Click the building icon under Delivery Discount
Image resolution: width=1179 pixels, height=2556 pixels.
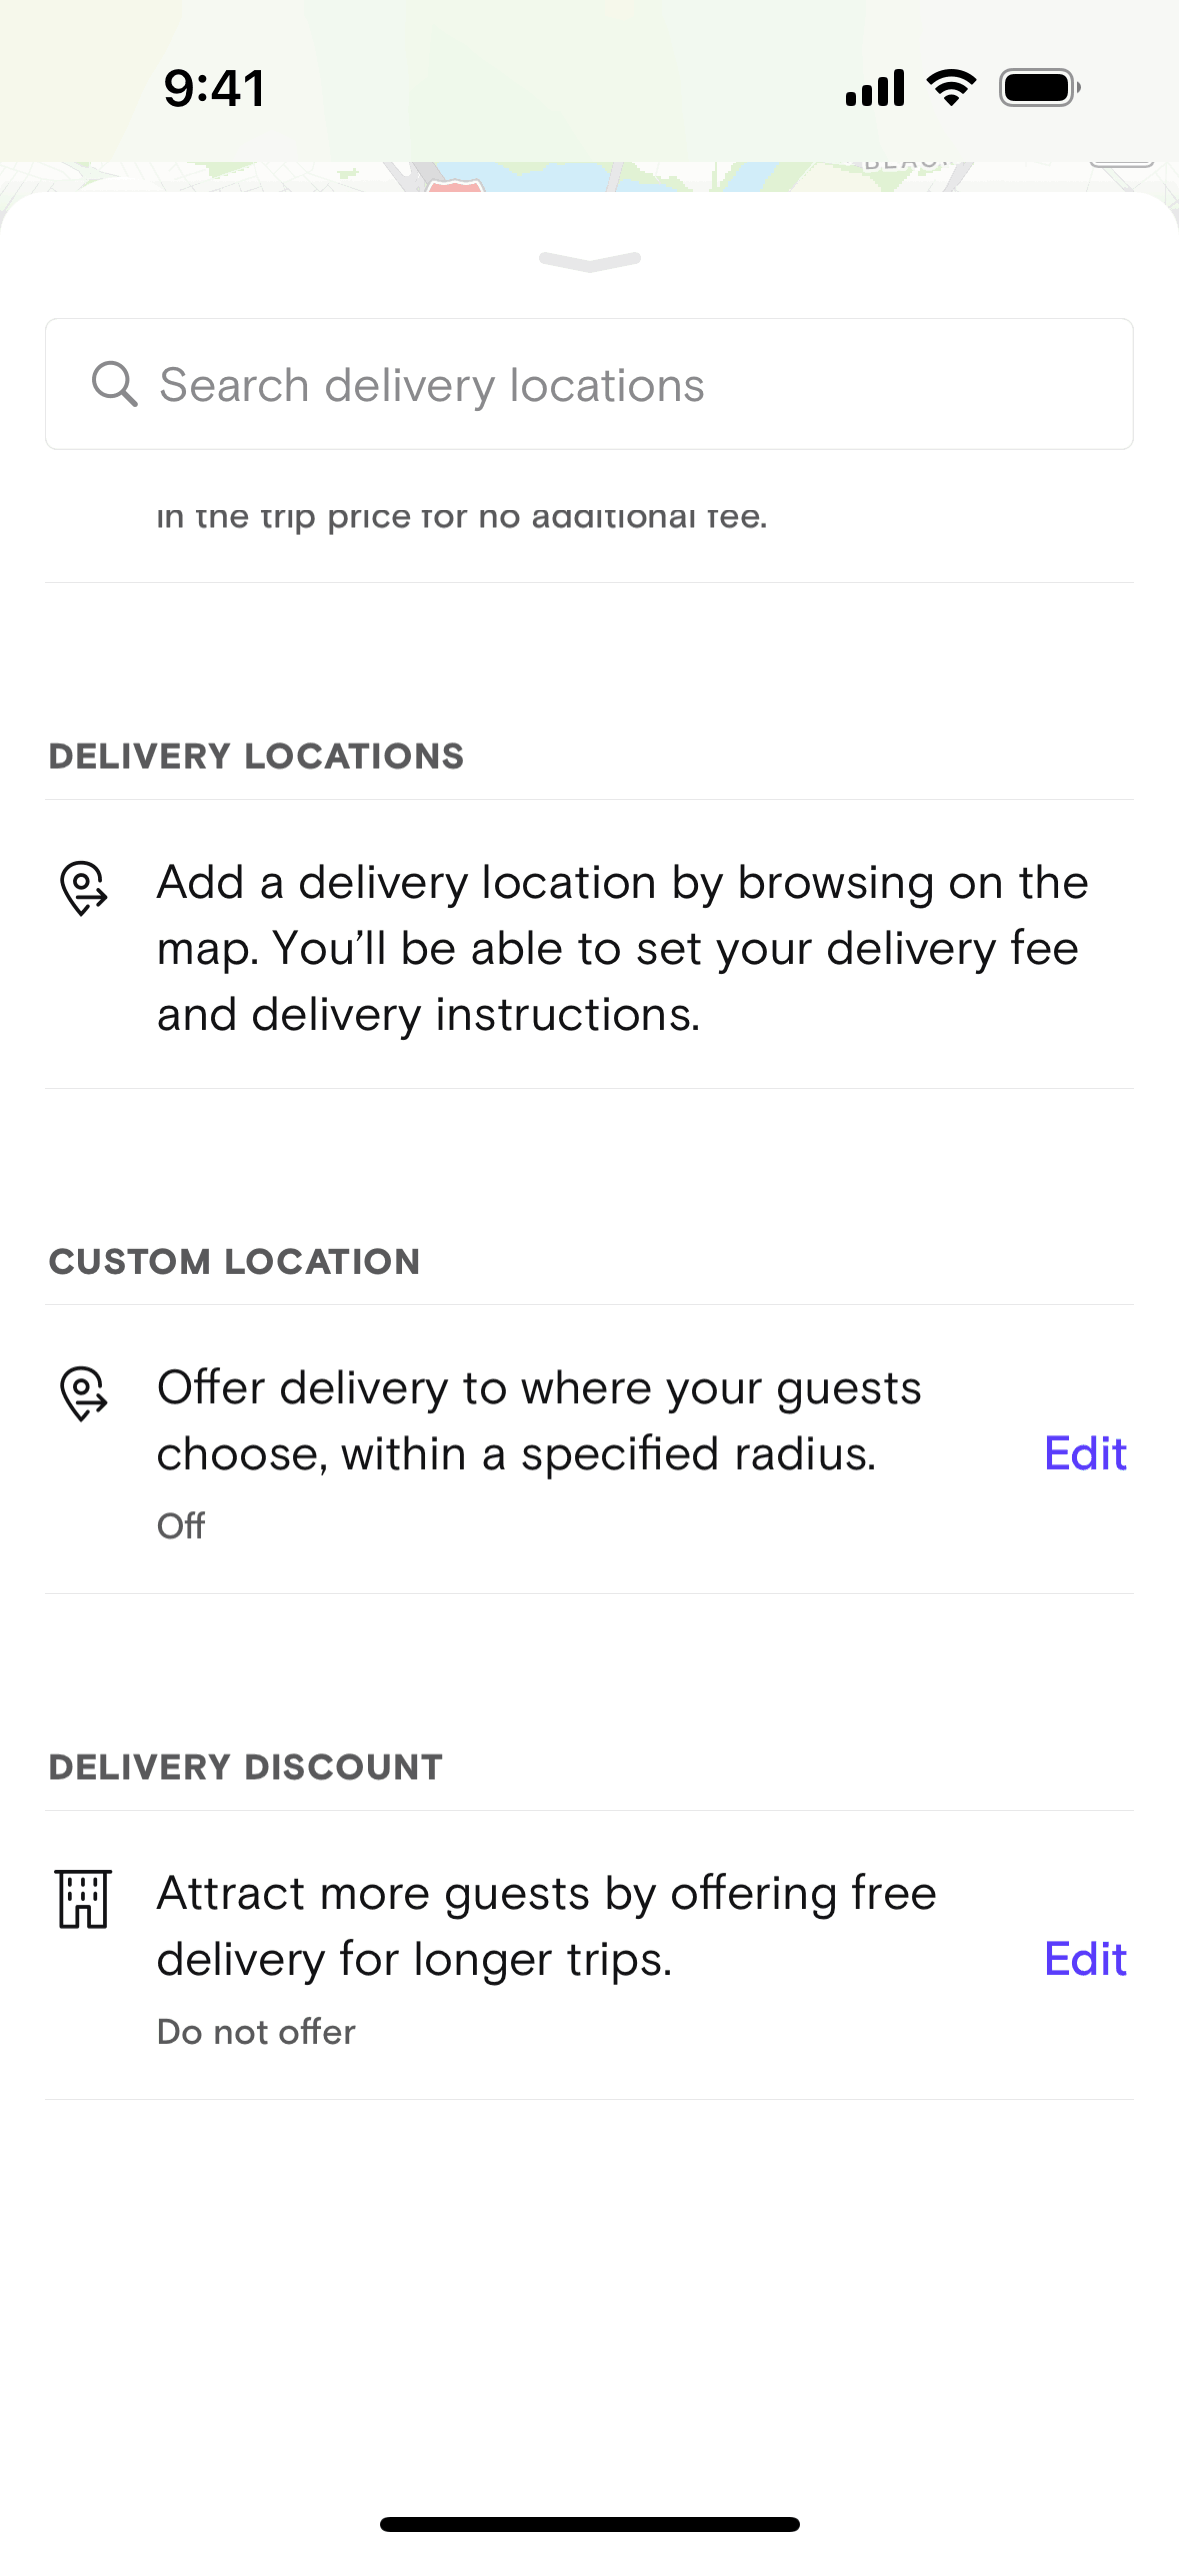point(84,1898)
